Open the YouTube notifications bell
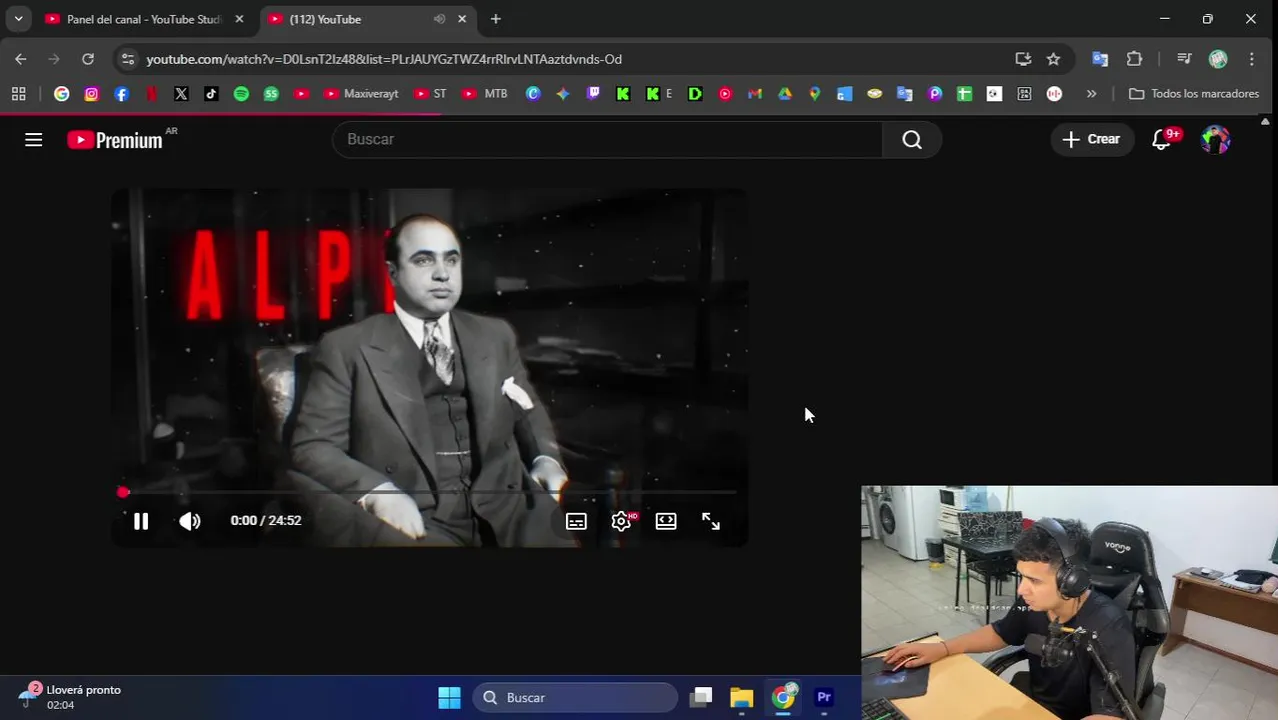1278x720 pixels. (x=1162, y=140)
